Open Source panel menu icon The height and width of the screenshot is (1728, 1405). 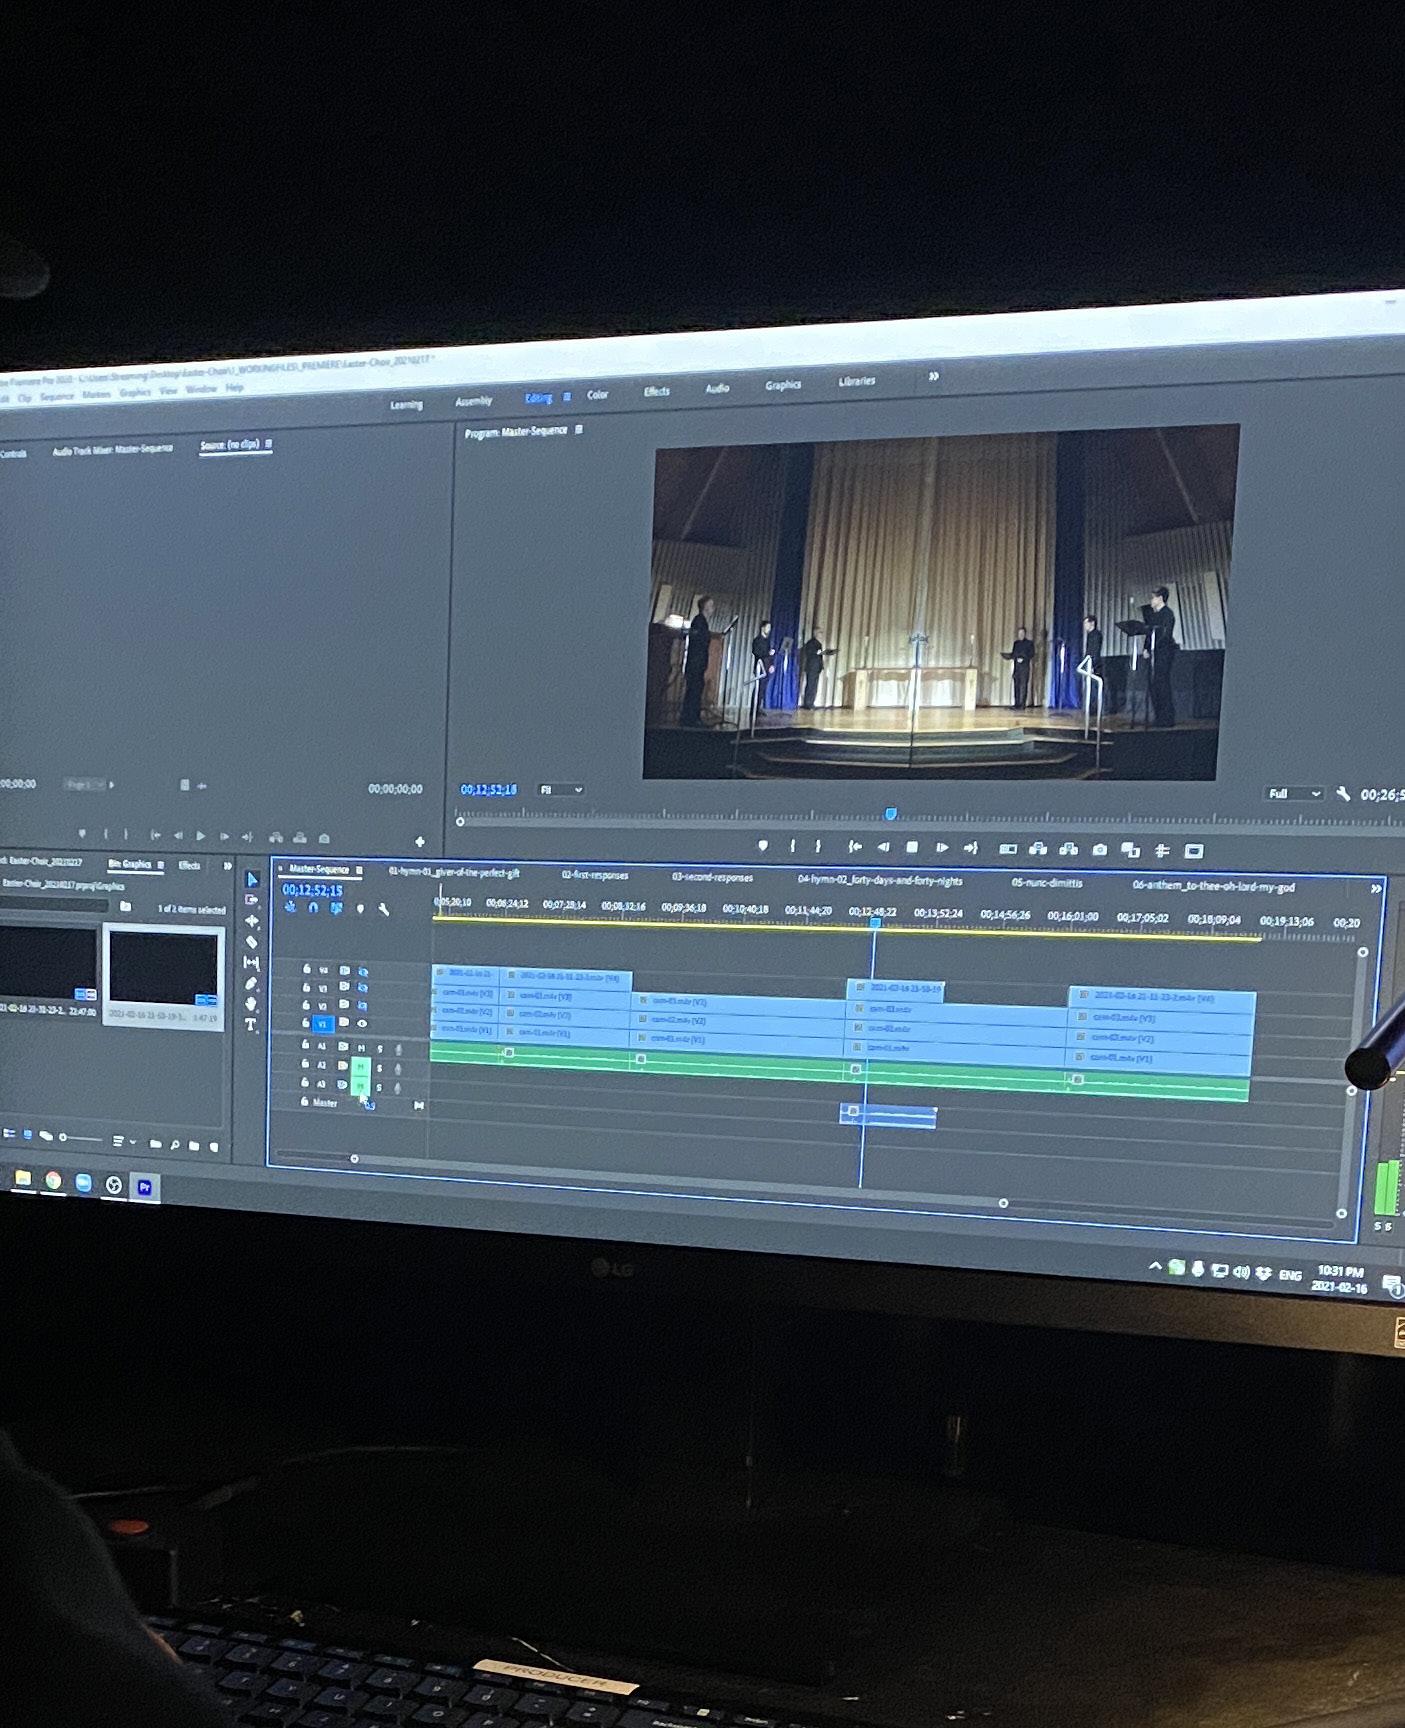pos(268,443)
